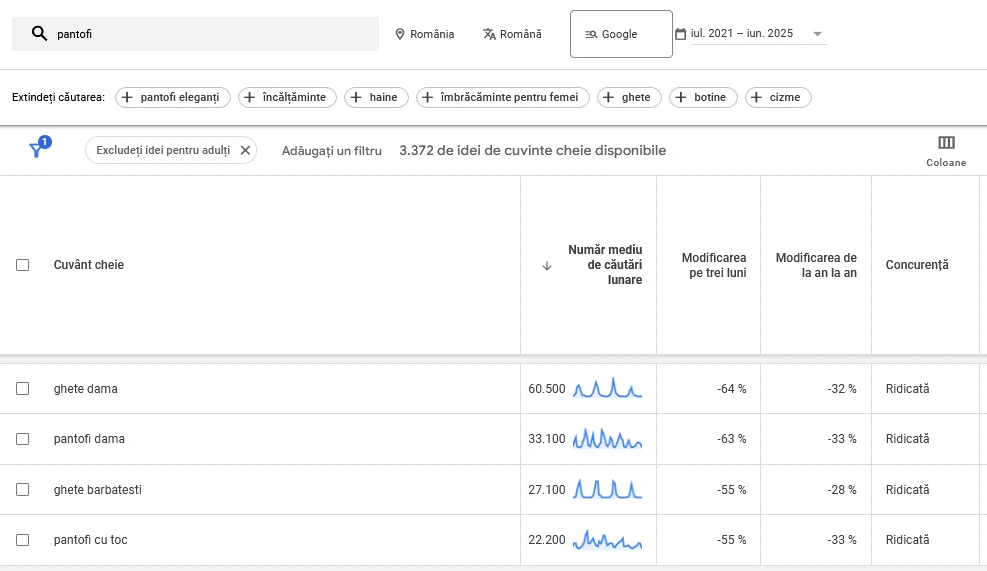
Task: Change location from România
Action: pyautogui.click(x=424, y=34)
